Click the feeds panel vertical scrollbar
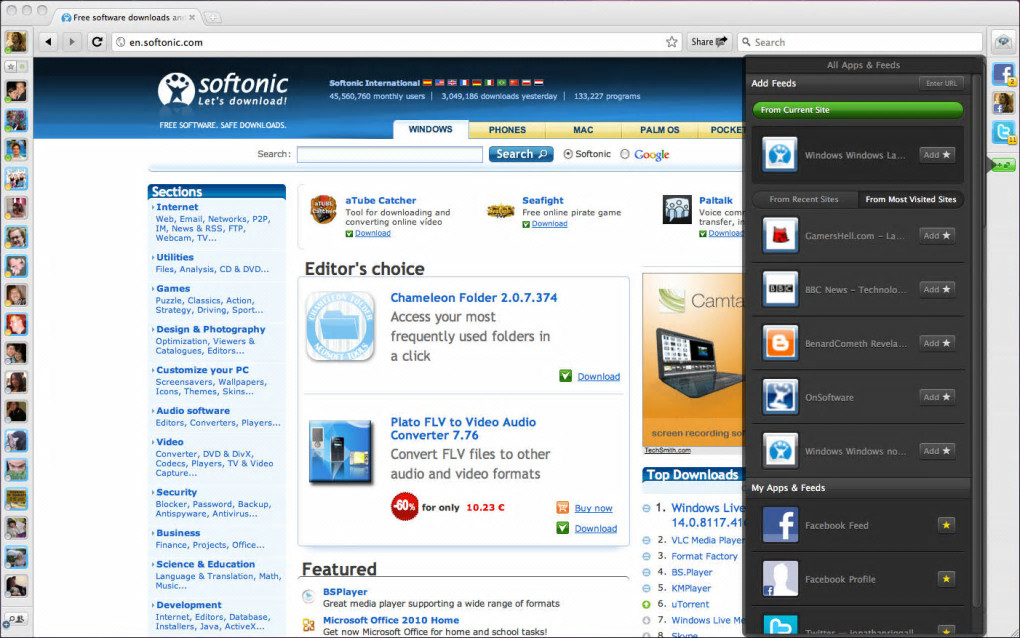This screenshot has width=1020, height=638. [x=976, y=343]
